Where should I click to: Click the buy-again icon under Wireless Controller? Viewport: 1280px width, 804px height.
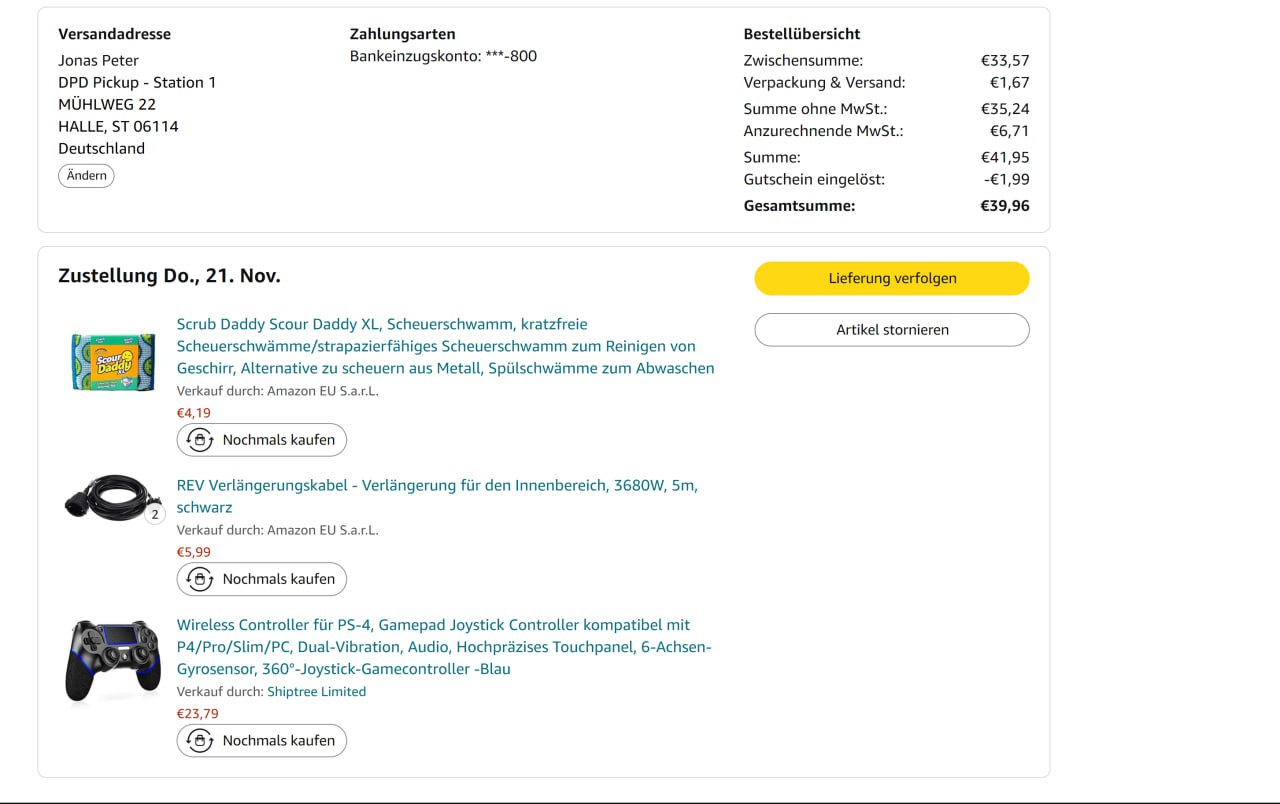tap(200, 741)
